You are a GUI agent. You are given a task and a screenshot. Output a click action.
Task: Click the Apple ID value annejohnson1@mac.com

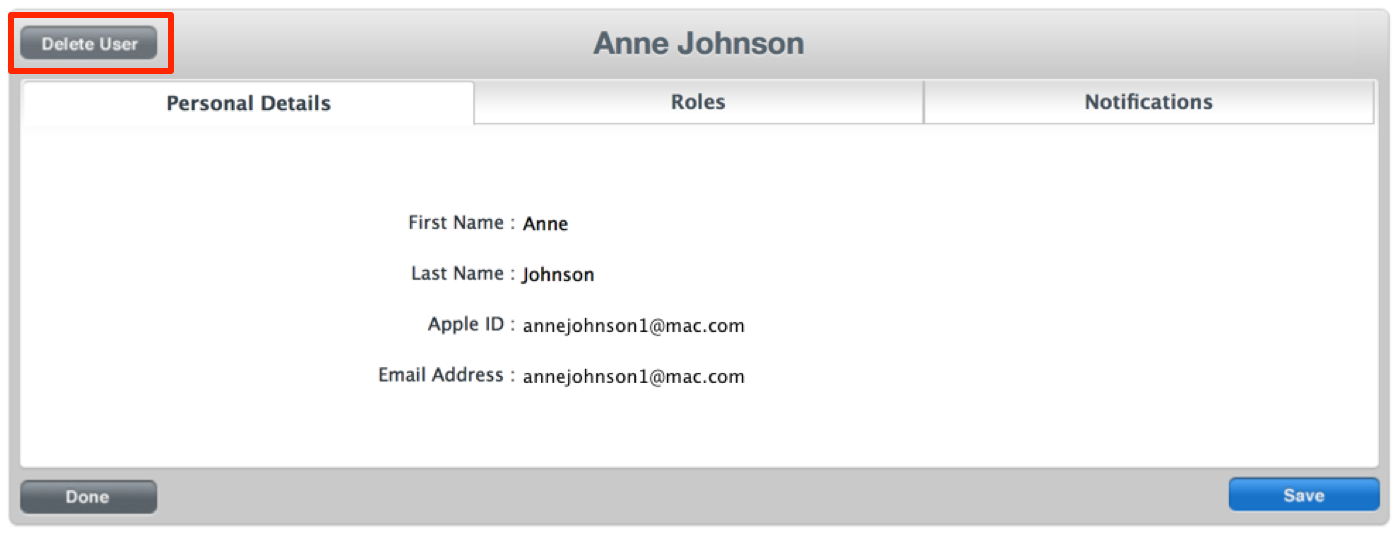pos(633,325)
